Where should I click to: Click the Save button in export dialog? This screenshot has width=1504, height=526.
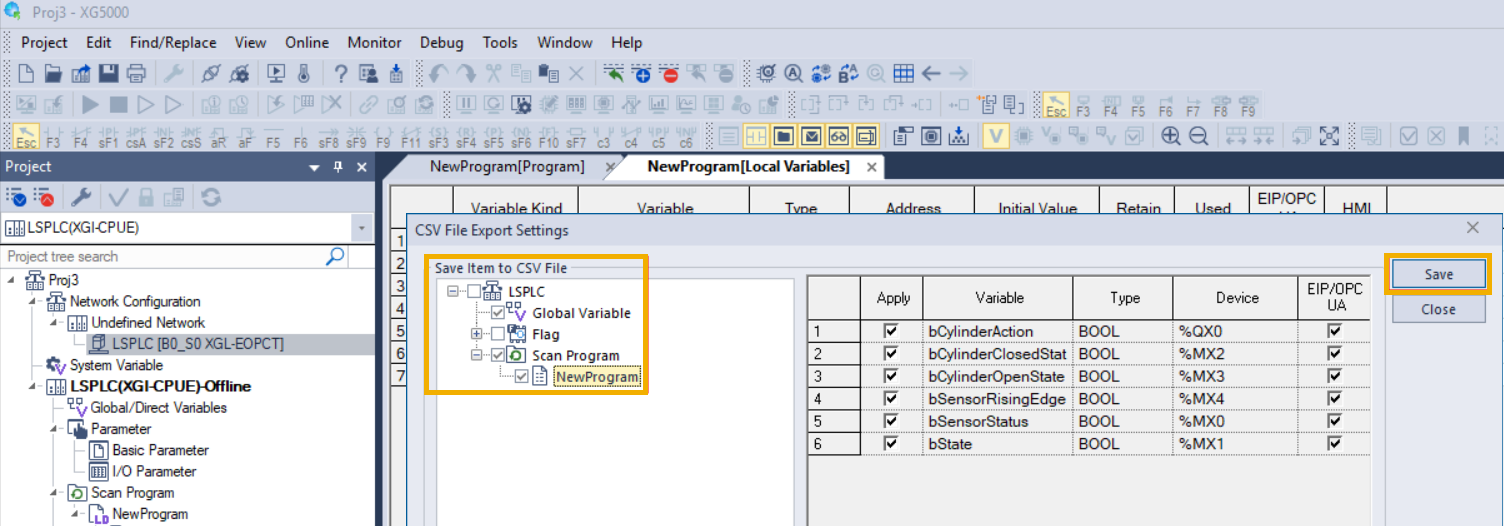pyautogui.click(x=1438, y=274)
